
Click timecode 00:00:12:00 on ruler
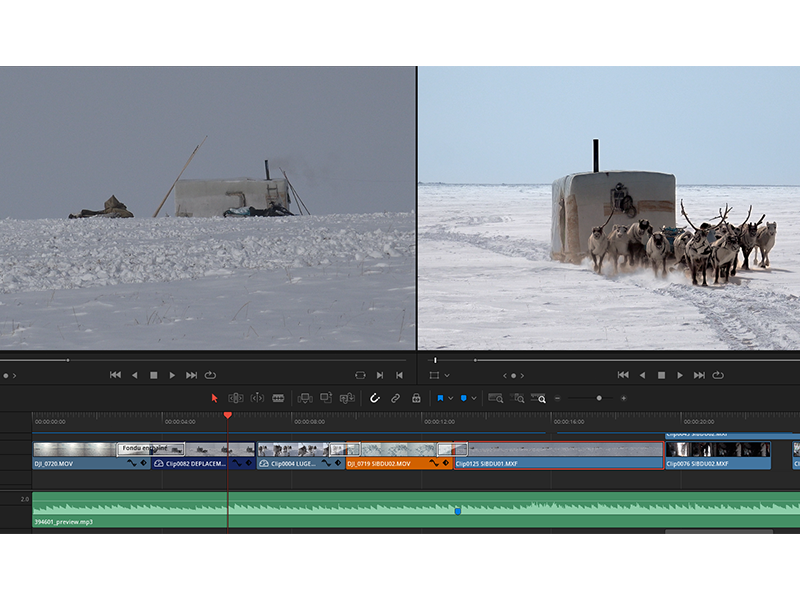pos(439,422)
